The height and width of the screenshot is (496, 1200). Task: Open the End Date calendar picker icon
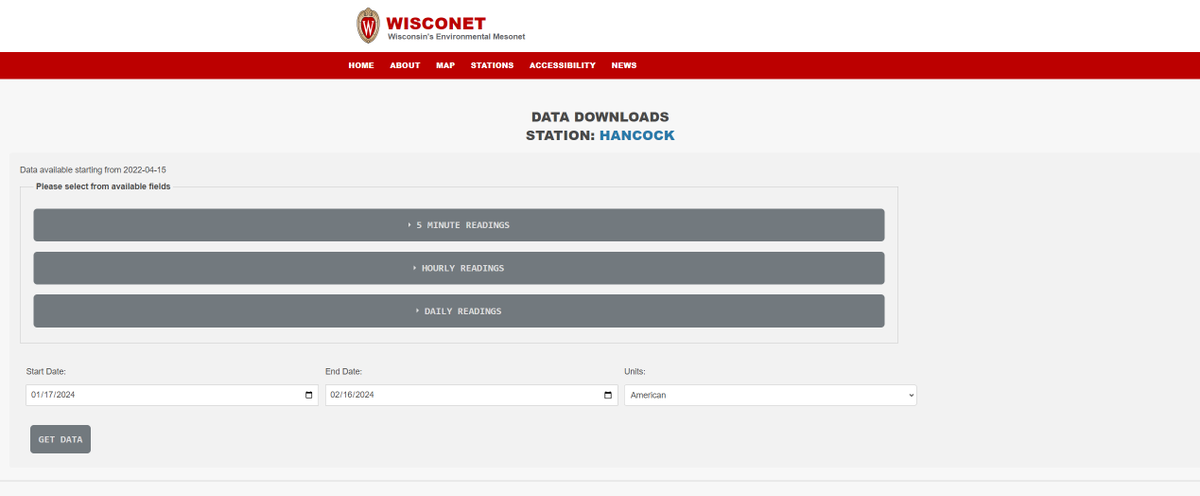608,395
